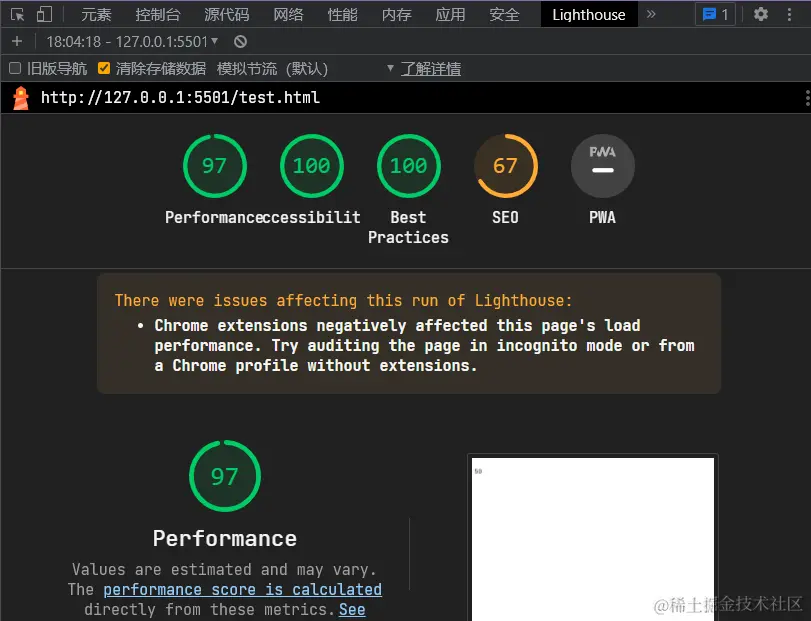Uncheck the 清除存储数据 checkbox
811x621 pixels.
[x=104, y=68]
